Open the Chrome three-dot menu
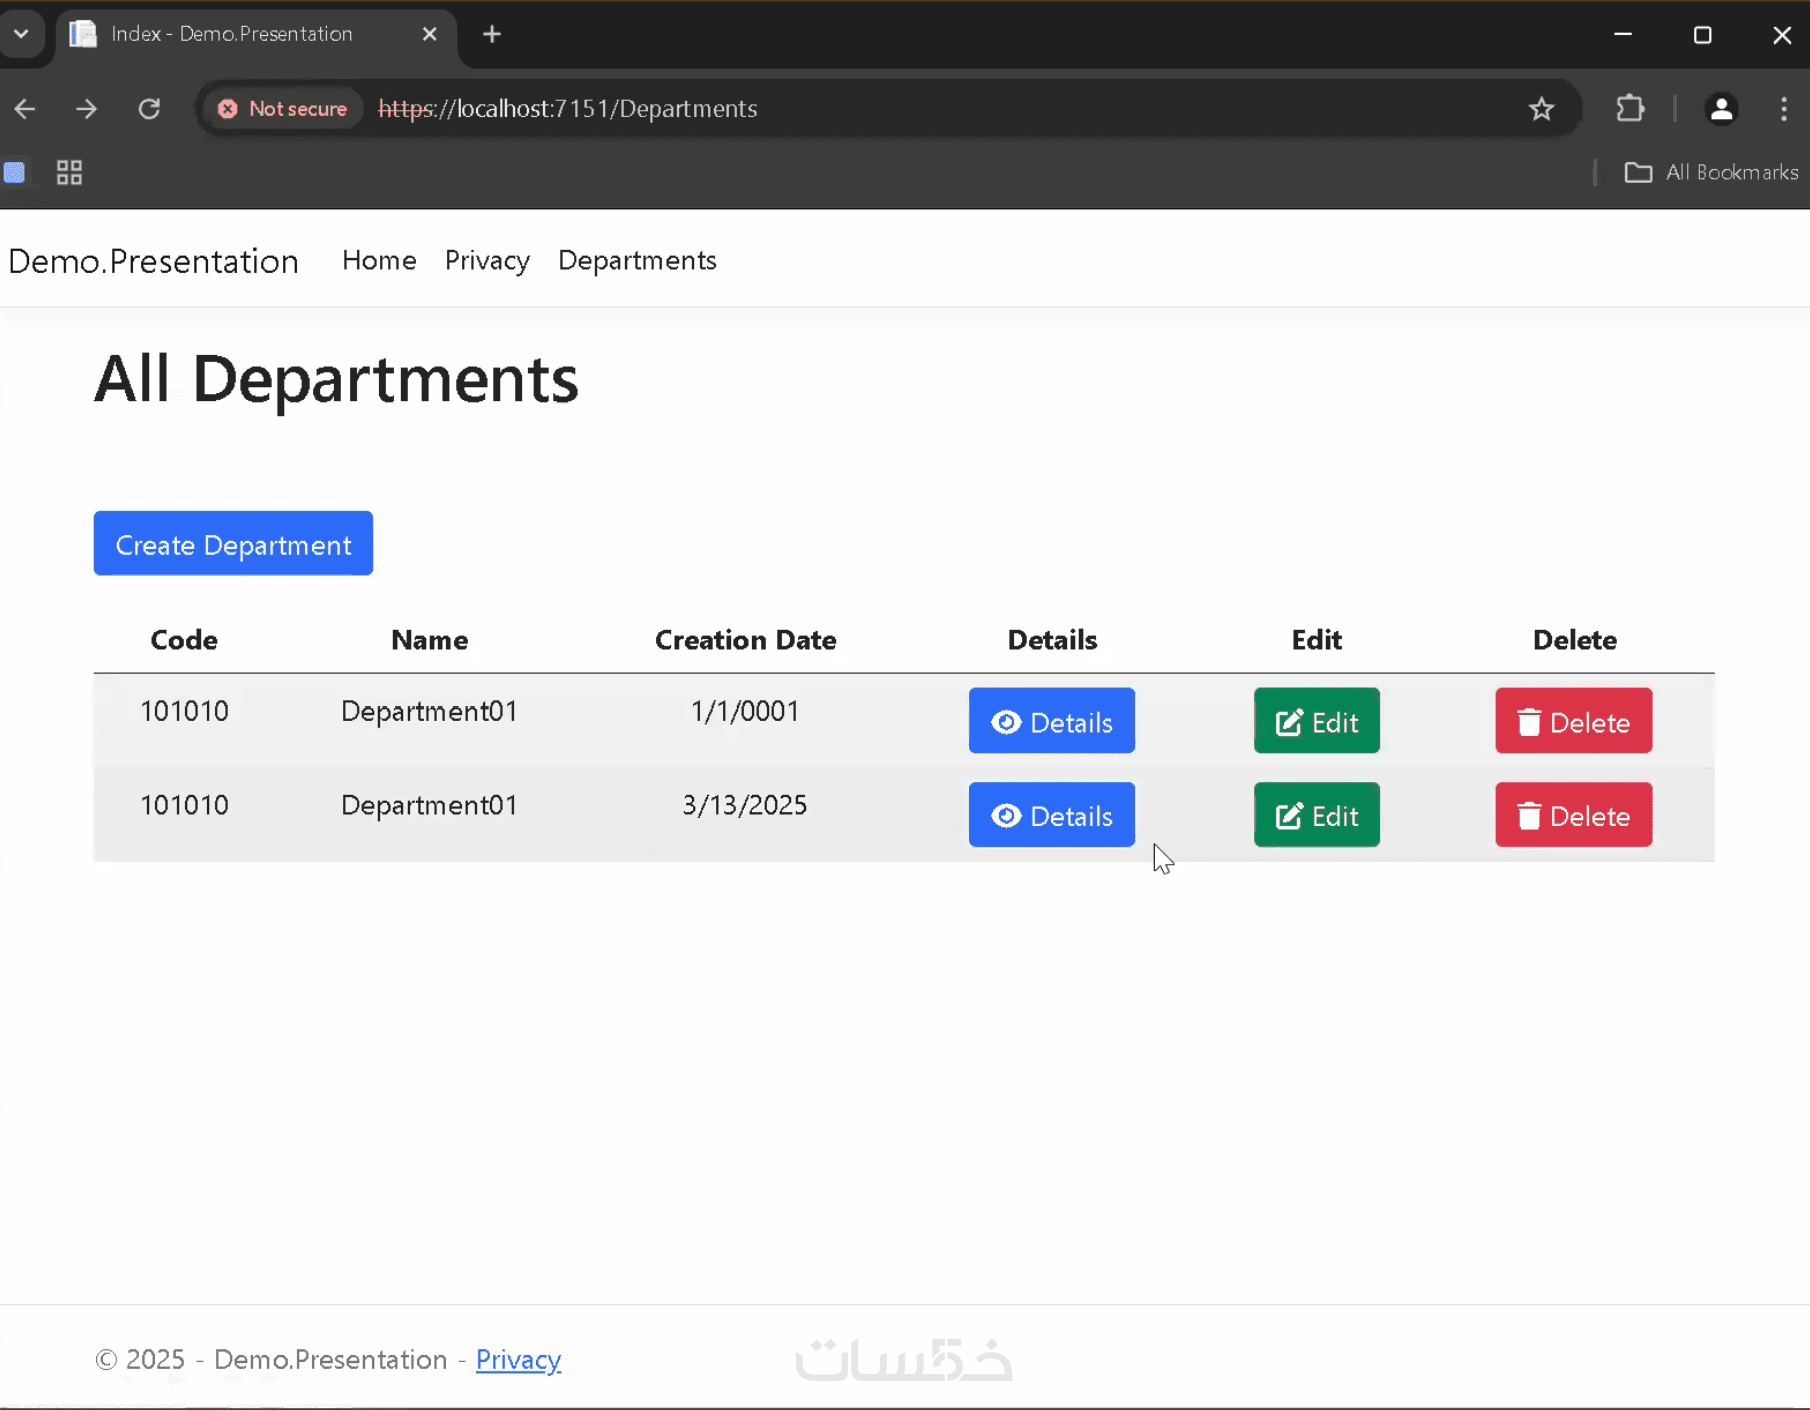 click(x=1784, y=109)
